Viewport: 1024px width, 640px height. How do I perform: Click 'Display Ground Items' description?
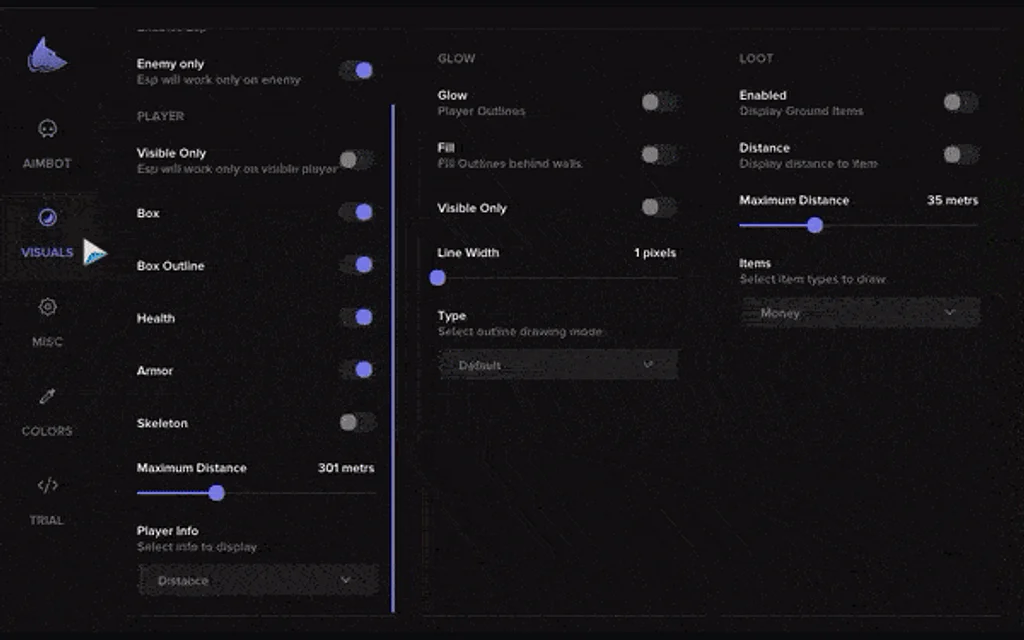point(801,111)
